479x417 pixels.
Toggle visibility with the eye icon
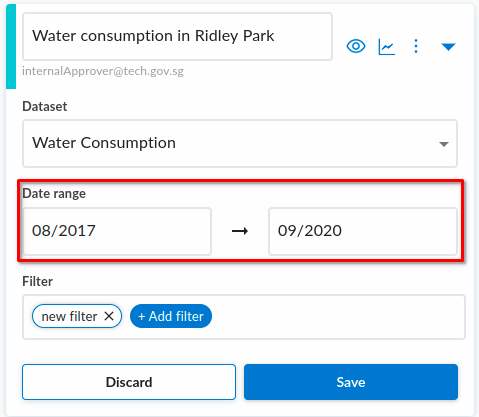356,46
